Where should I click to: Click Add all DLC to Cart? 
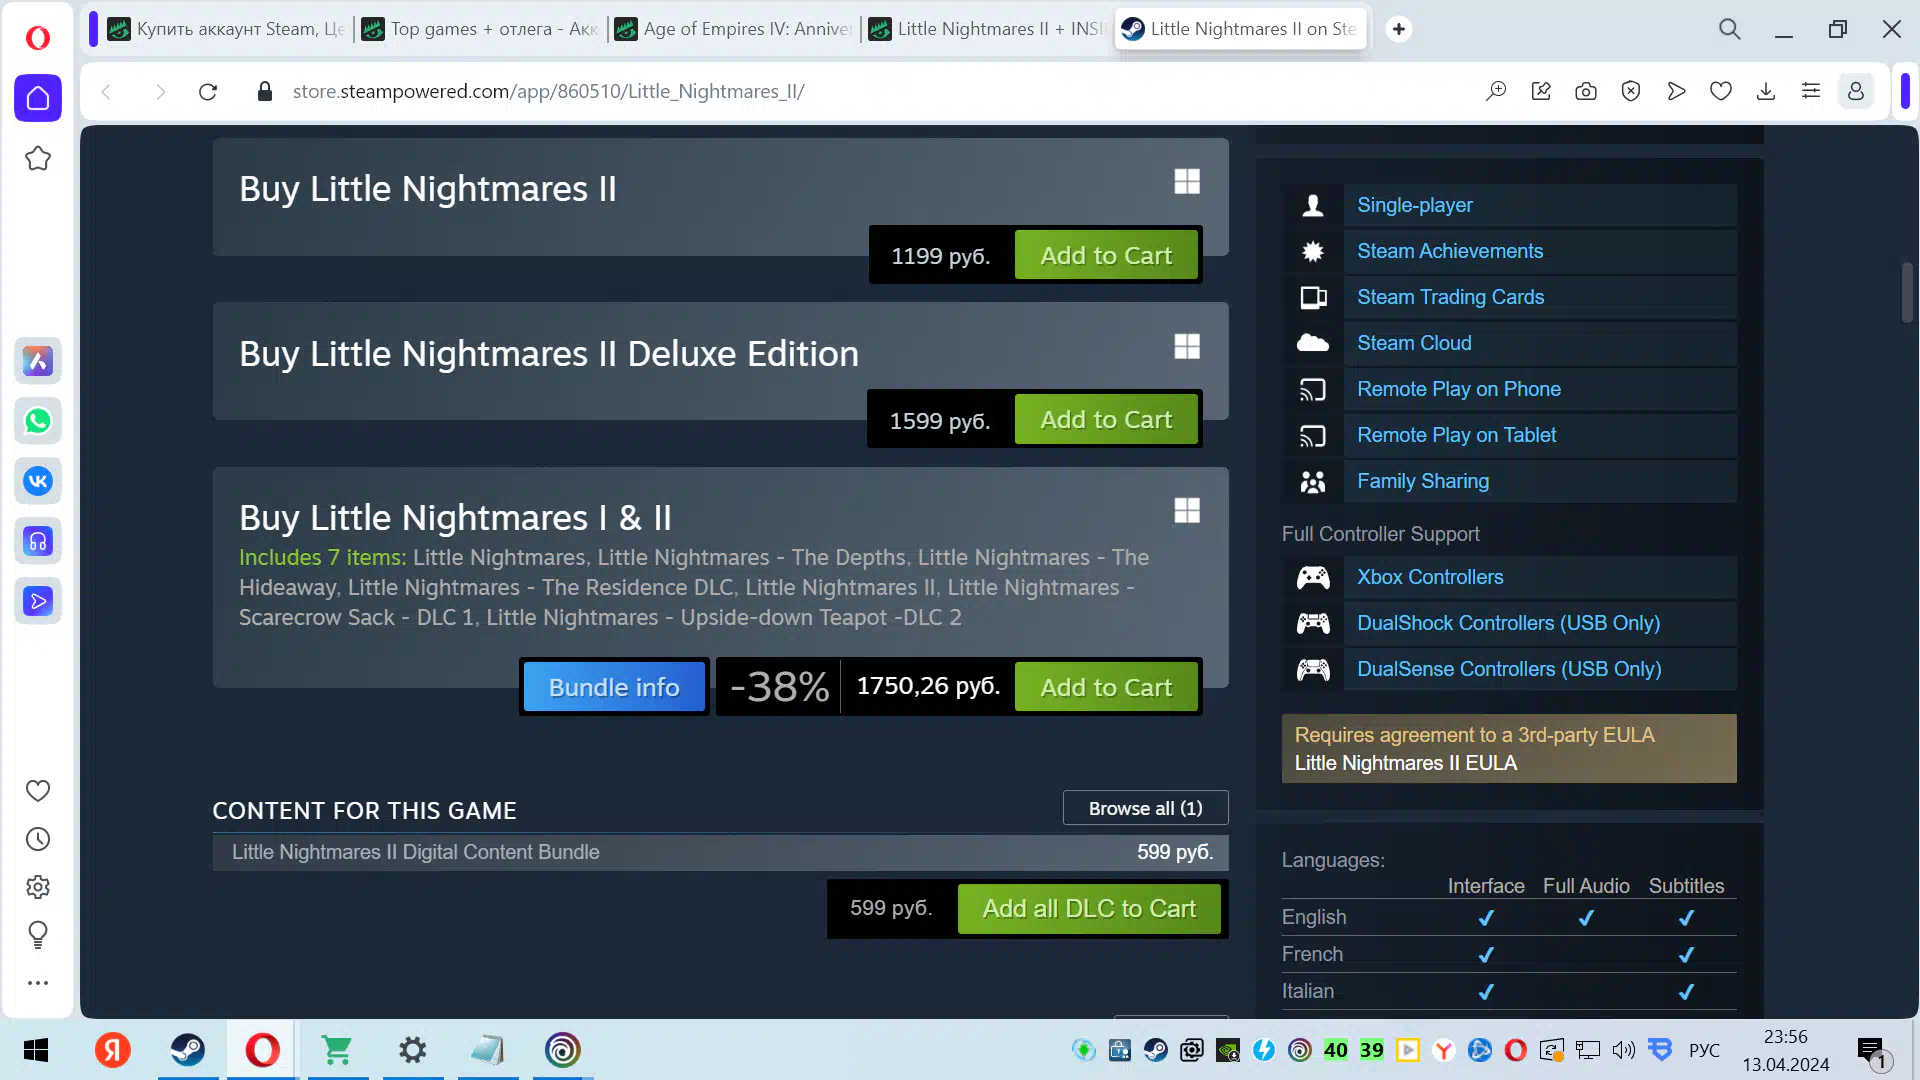1089,908
